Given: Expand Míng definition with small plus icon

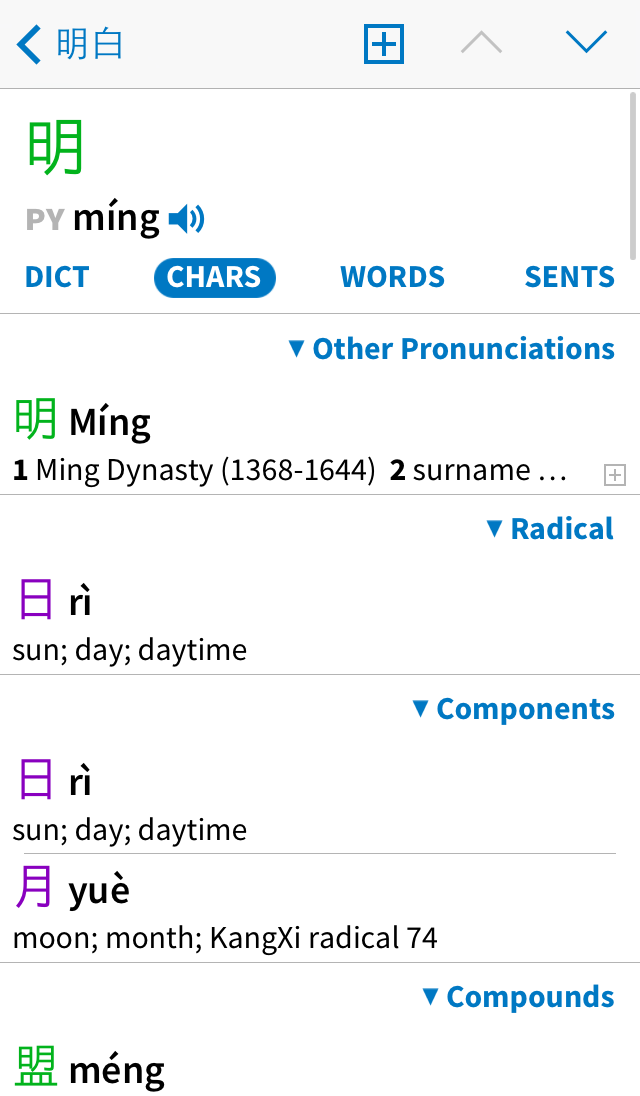Looking at the screenshot, I should point(615,476).
